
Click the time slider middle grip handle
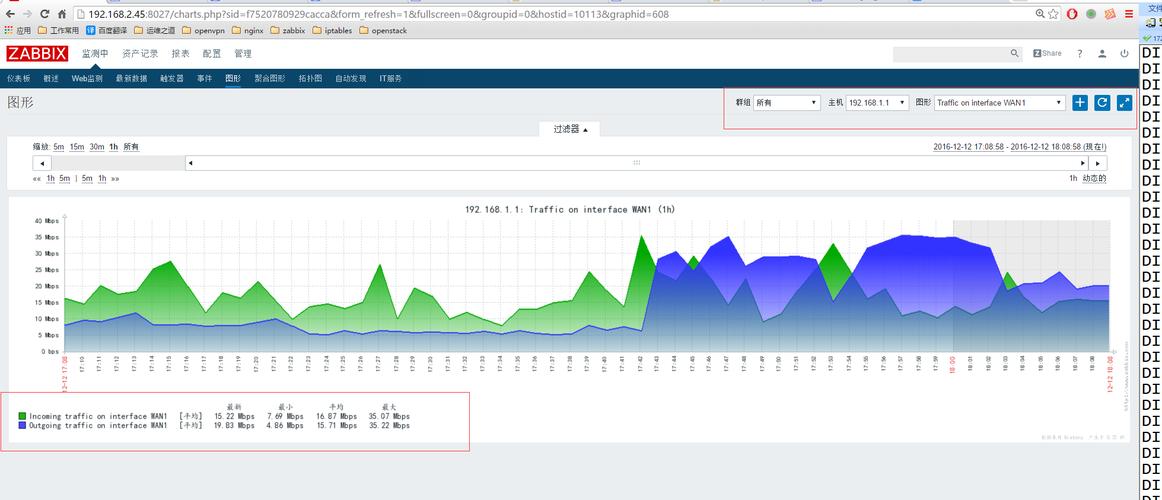[637, 163]
